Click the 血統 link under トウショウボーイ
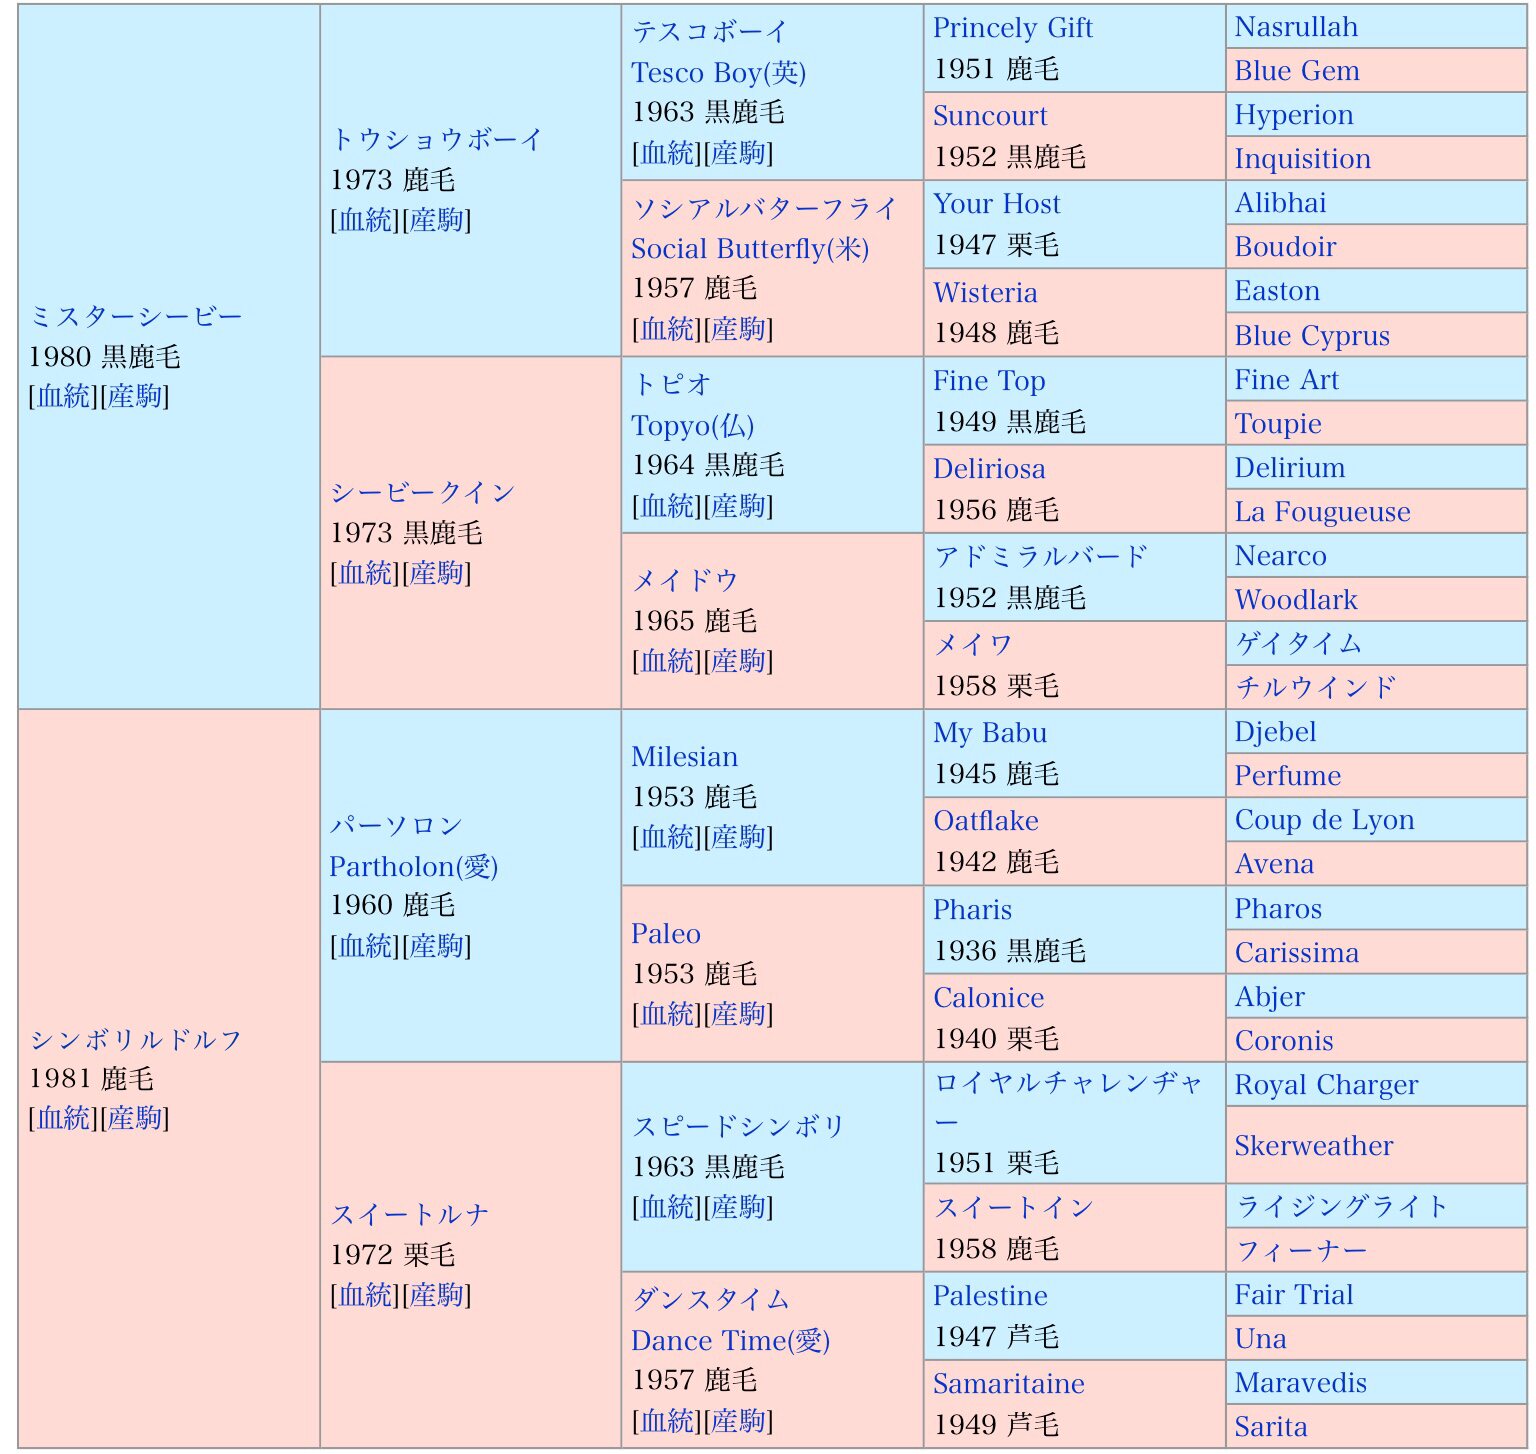The height and width of the screenshot is (1454, 1536). (365, 220)
